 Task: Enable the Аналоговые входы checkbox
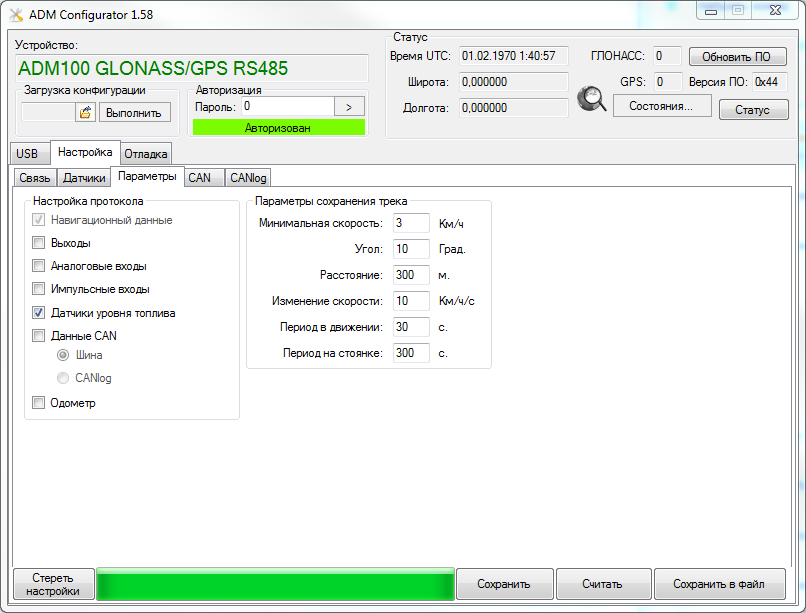coord(39,266)
